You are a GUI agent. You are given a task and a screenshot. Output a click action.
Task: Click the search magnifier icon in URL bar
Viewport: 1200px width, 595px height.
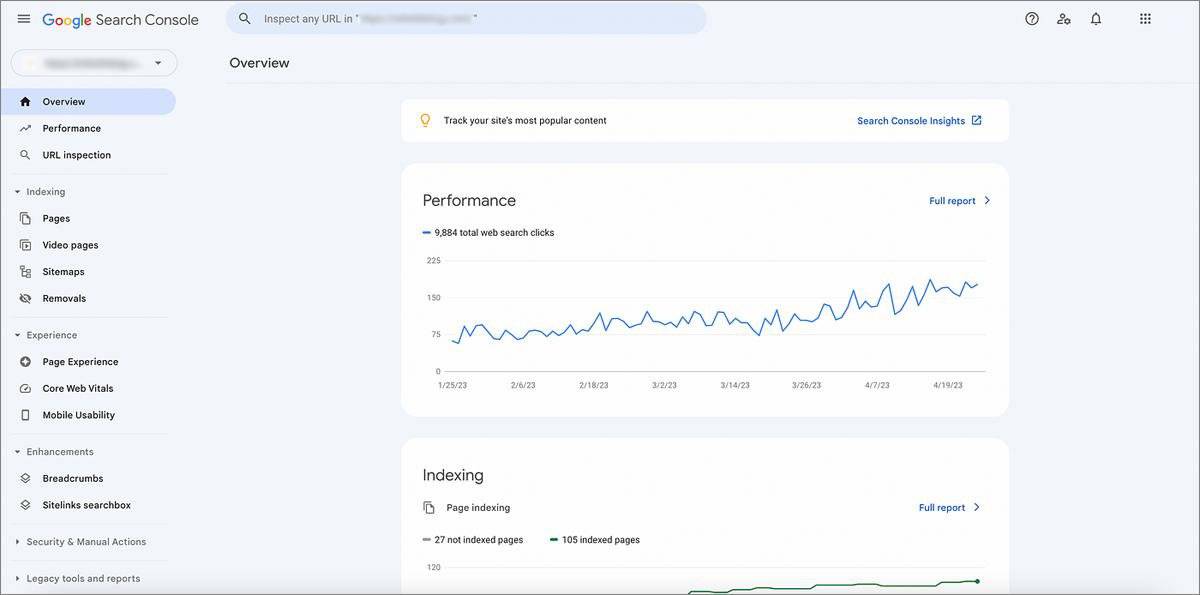(245, 19)
